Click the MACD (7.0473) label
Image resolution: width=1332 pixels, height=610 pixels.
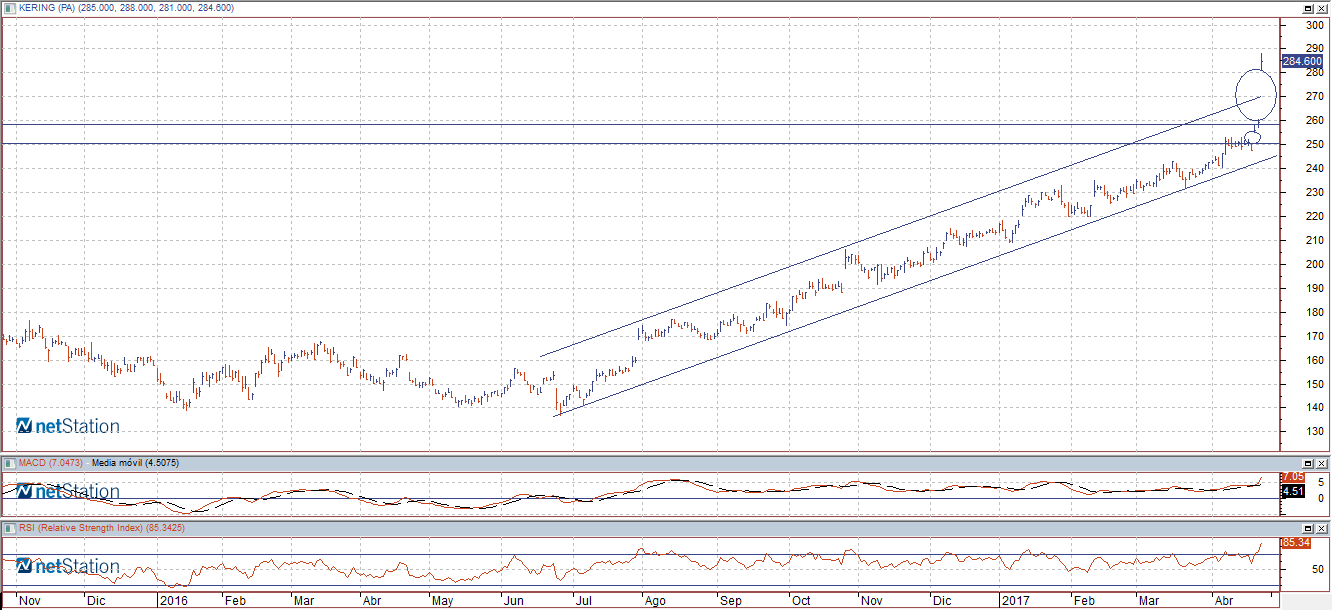[50, 463]
